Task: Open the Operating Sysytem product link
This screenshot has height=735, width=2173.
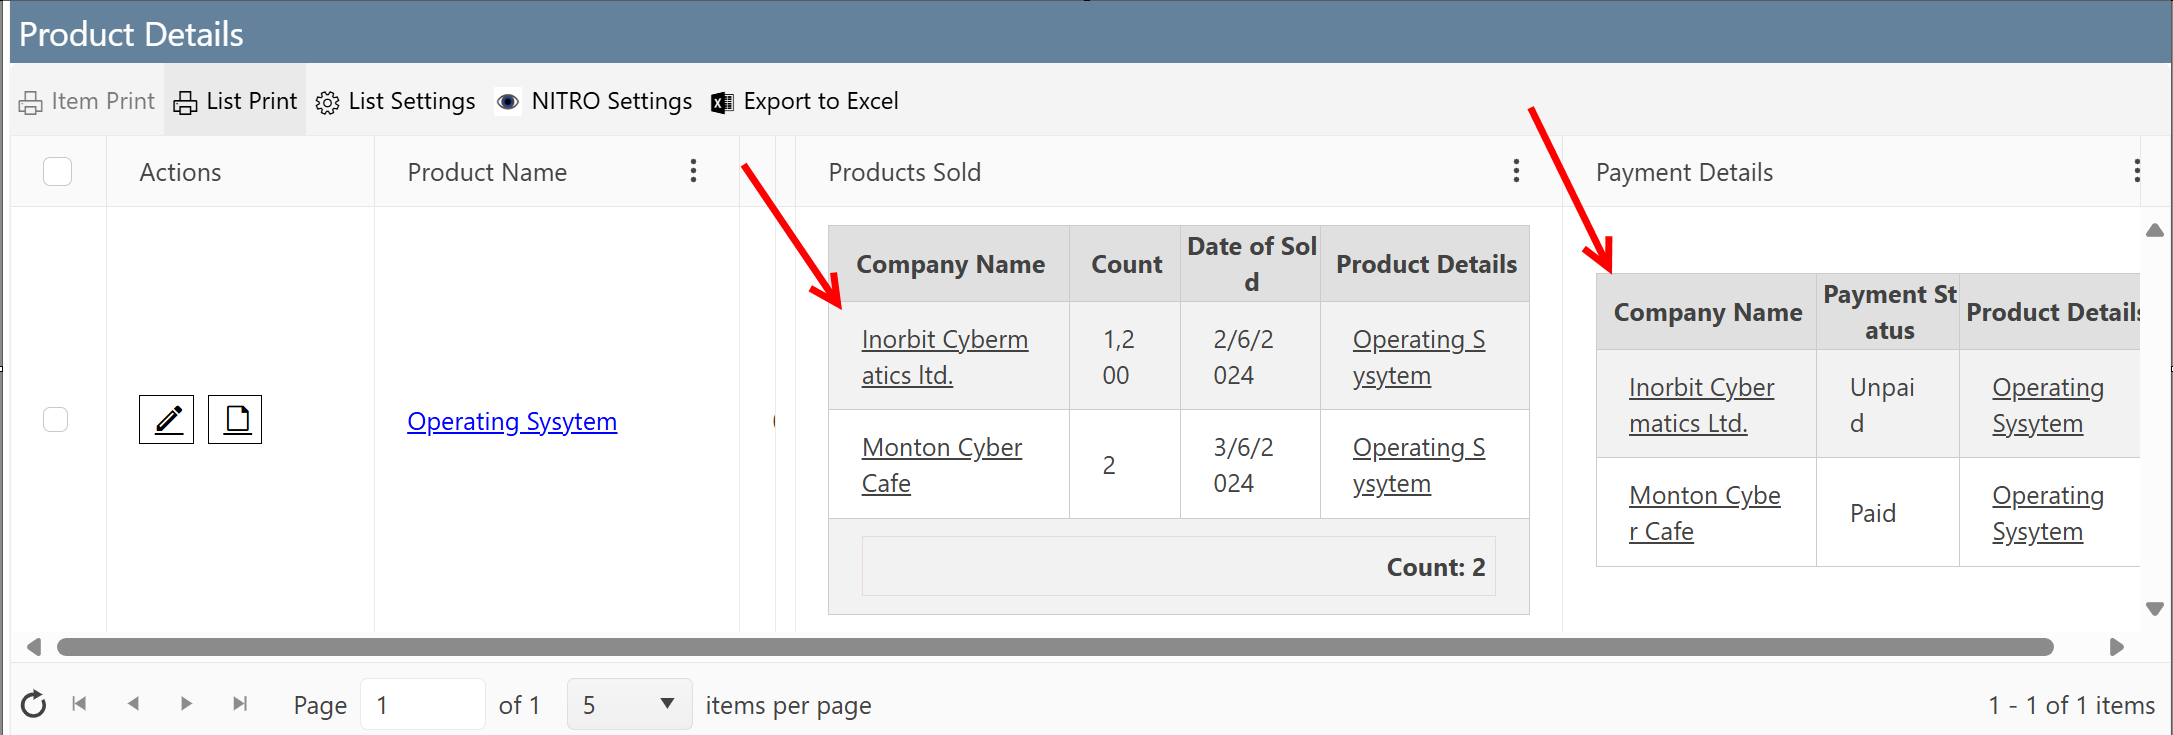Action: click(x=512, y=421)
